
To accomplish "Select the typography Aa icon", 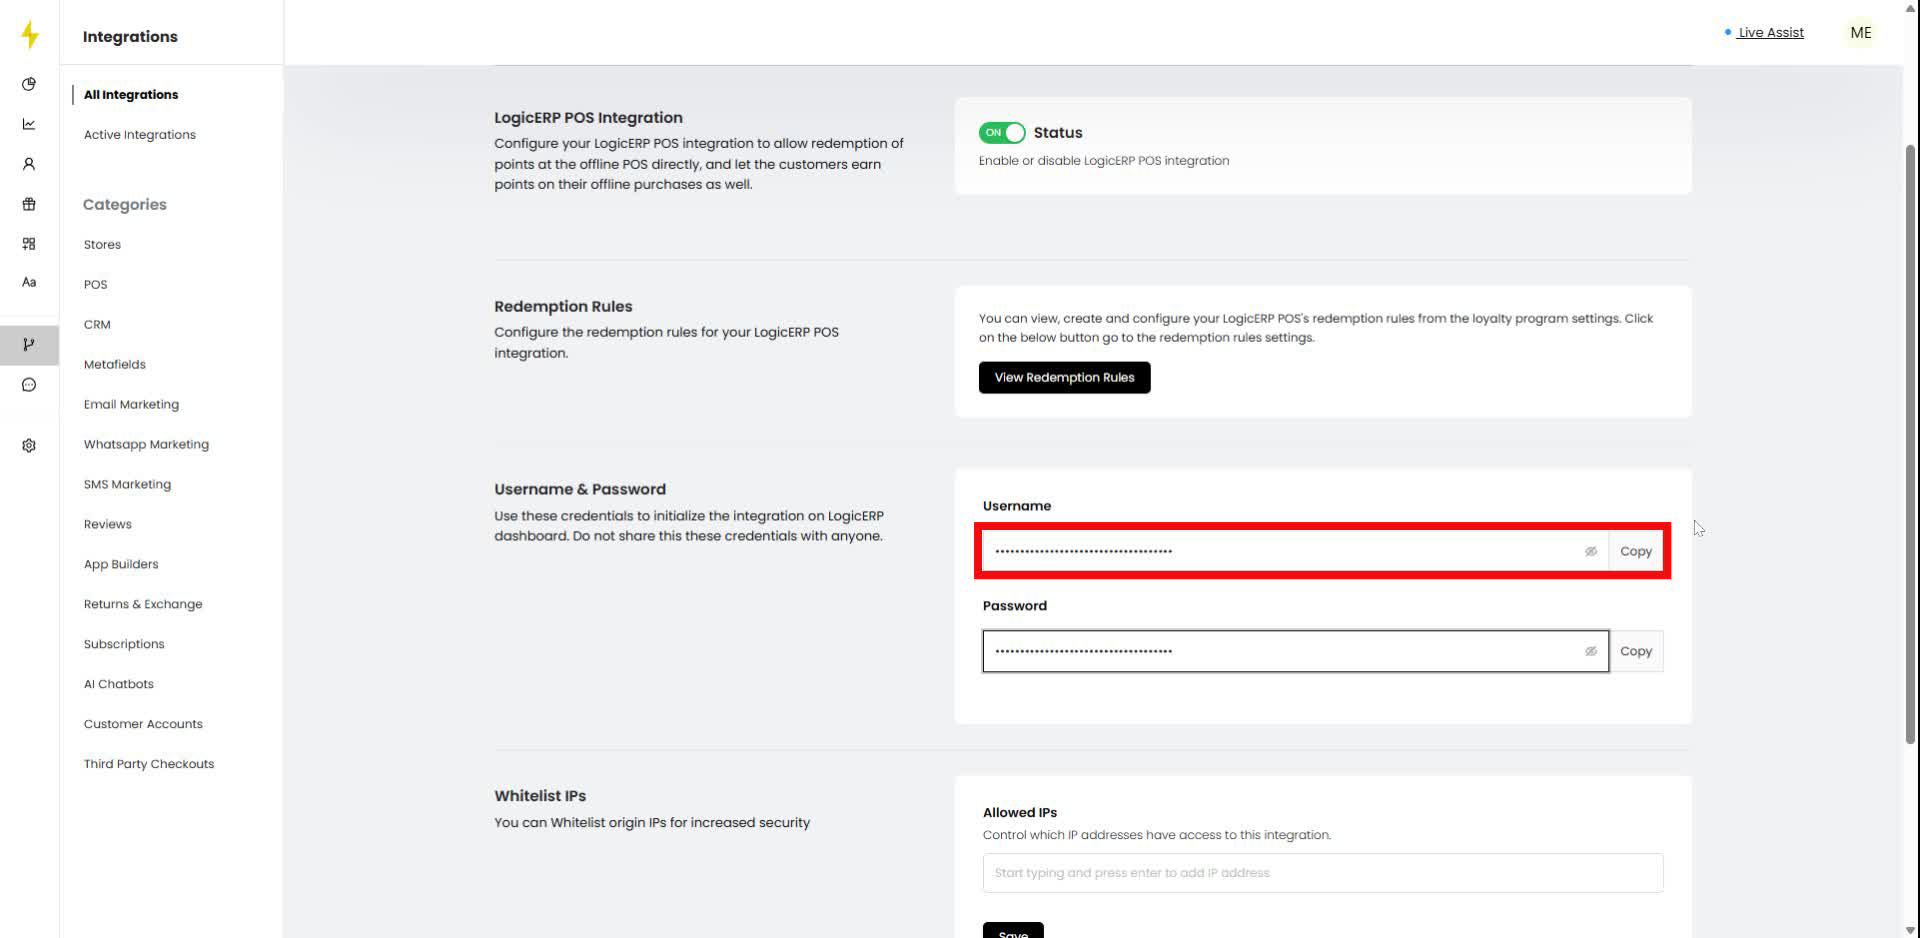I will 29,282.
